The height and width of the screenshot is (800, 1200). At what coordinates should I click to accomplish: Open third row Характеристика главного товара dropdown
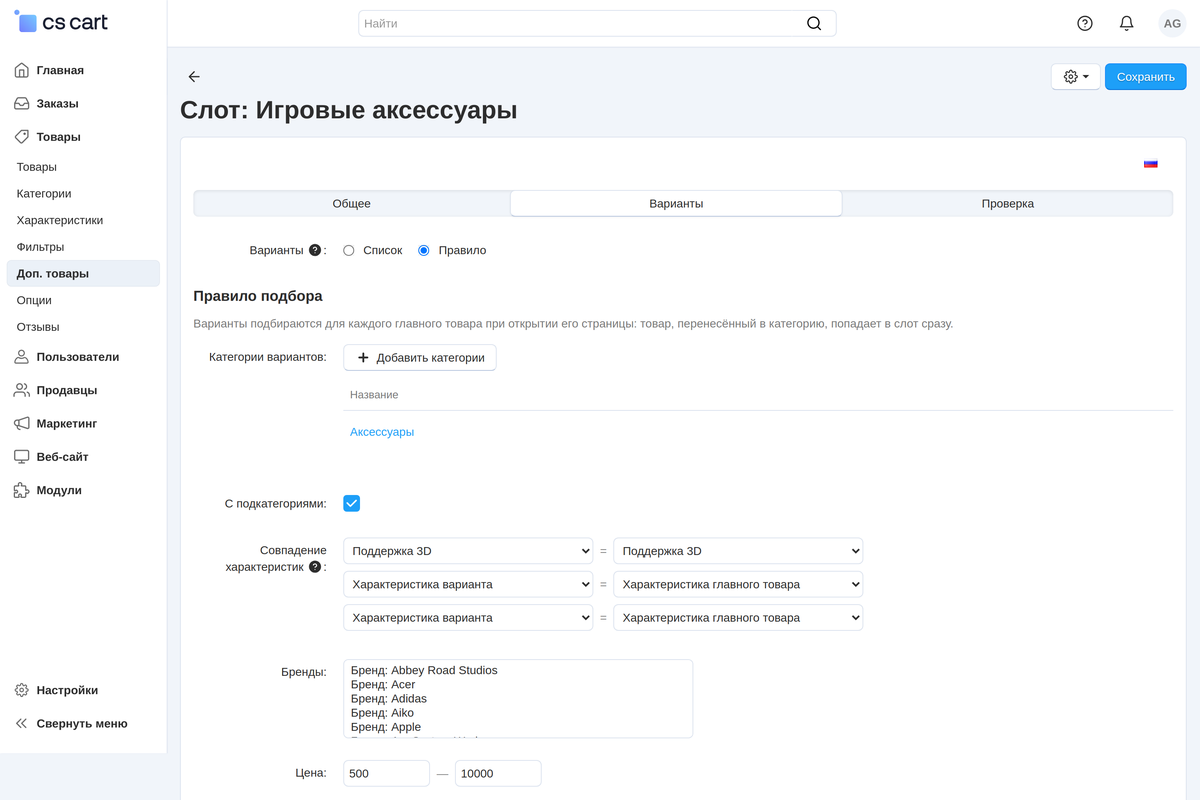[738, 618]
